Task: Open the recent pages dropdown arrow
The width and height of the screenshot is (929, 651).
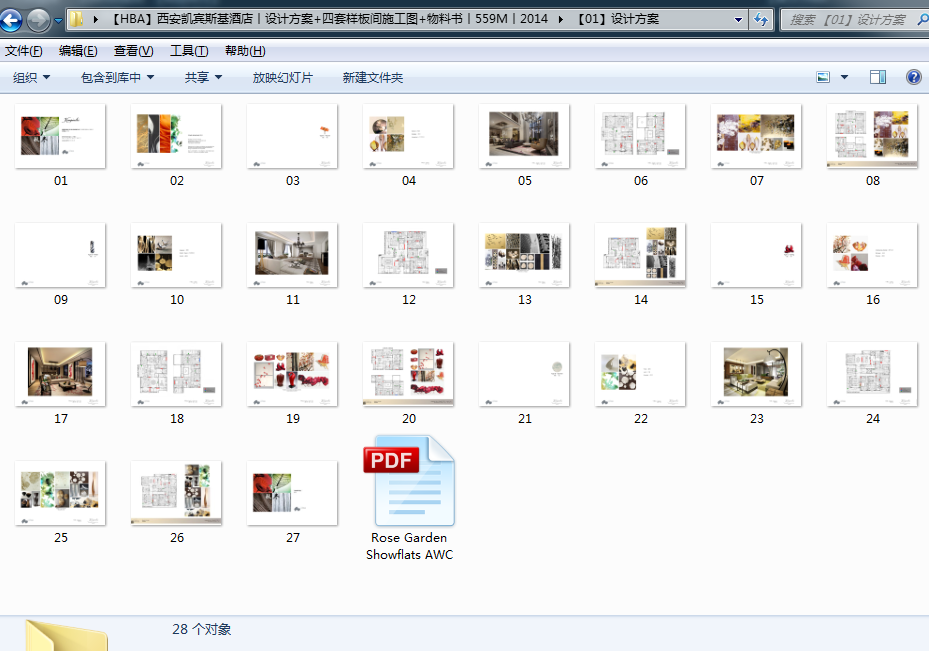Action: (58, 20)
